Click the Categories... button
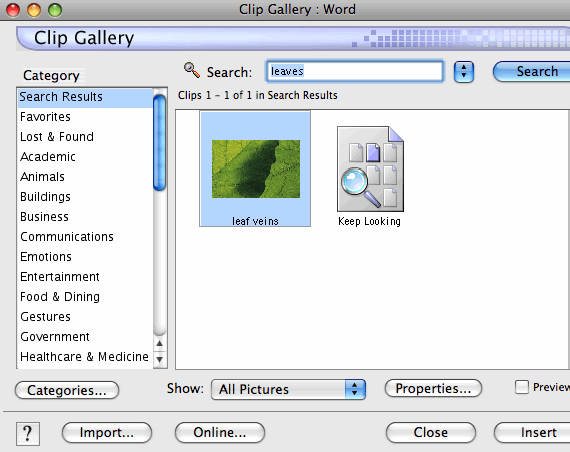This screenshot has width=570, height=452. (x=67, y=390)
